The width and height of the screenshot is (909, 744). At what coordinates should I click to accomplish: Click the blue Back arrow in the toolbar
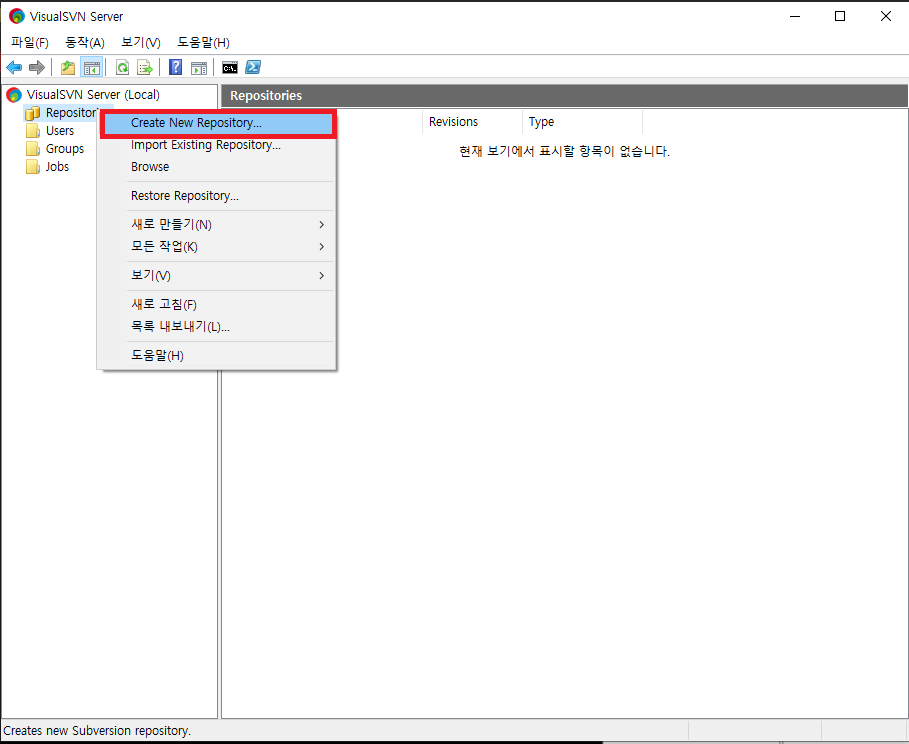pos(14,67)
